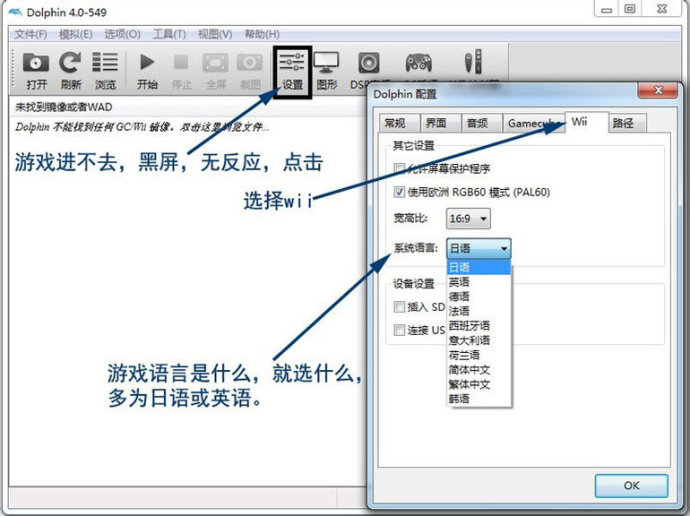Viewport: 690px width, 516px height.
Task: Collapse the system language (系统语言) combo box
Action: click(478, 249)
